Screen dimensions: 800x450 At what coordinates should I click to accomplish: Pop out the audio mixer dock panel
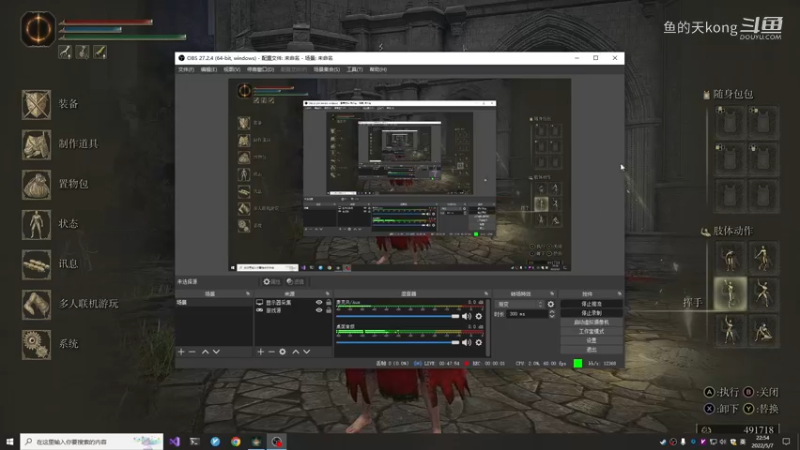click(486, 294)
